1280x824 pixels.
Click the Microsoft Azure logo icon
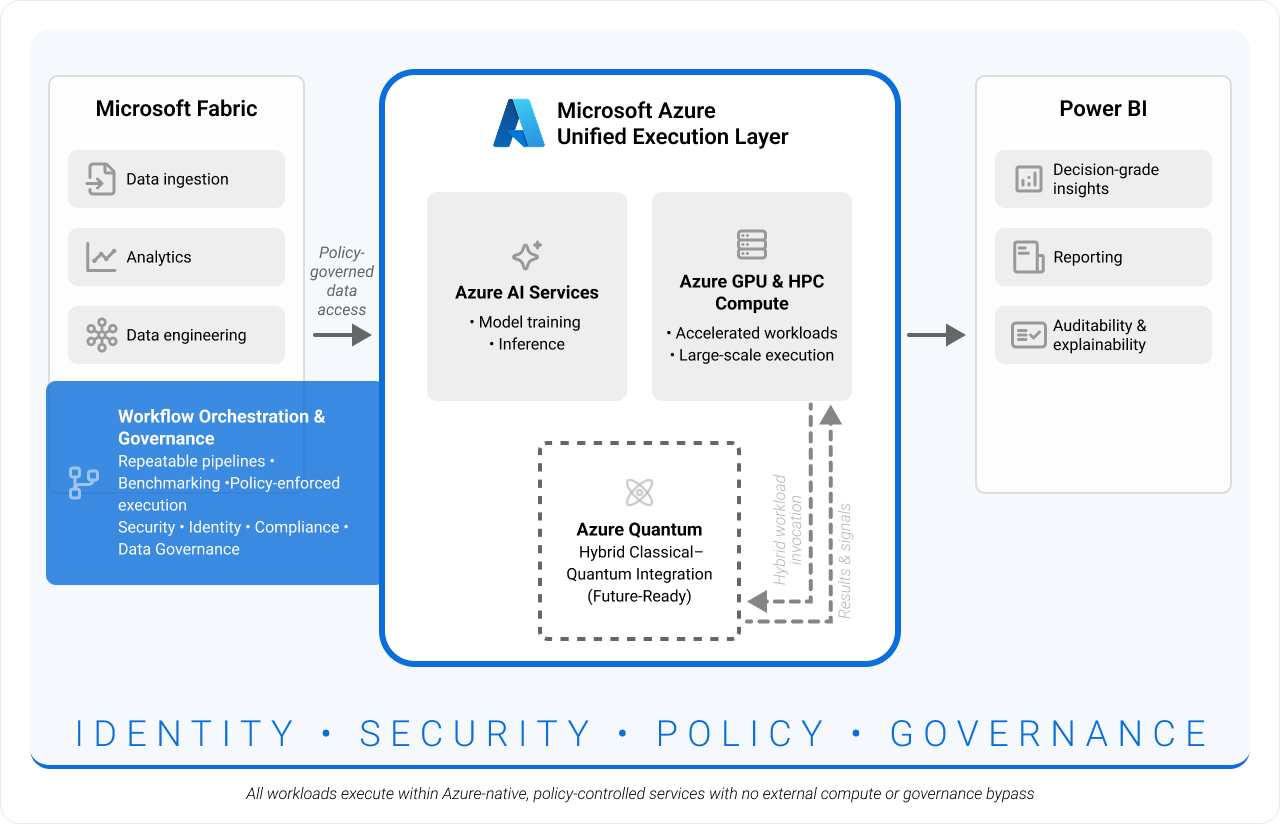518,123
